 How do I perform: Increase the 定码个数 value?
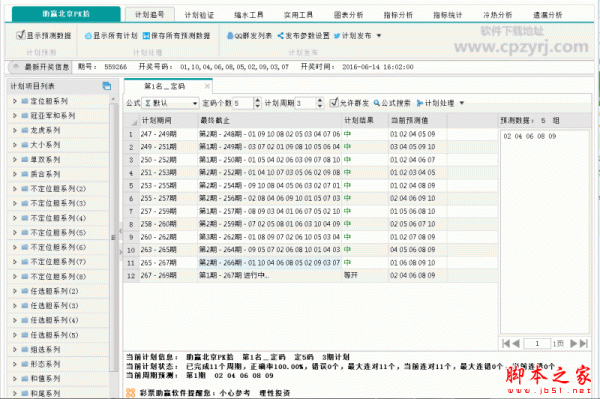[x=258, y=100]
